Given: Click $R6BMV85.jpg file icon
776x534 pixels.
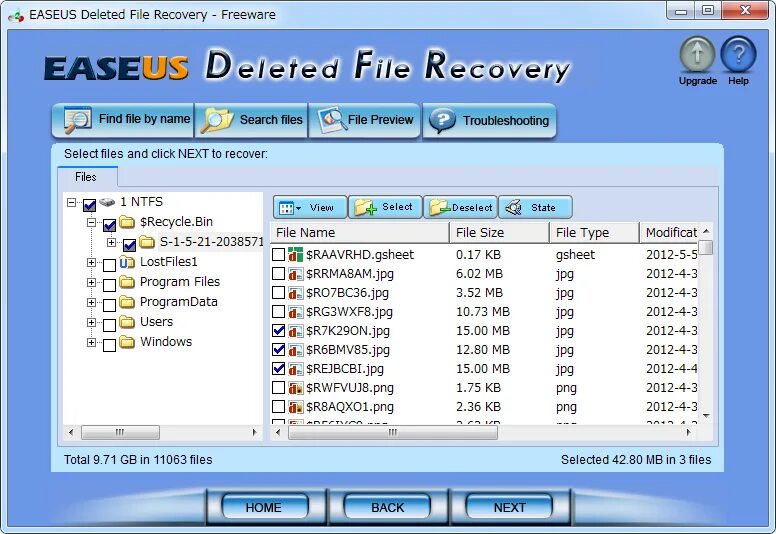Looking at the screenshot, I should [295, 350].
